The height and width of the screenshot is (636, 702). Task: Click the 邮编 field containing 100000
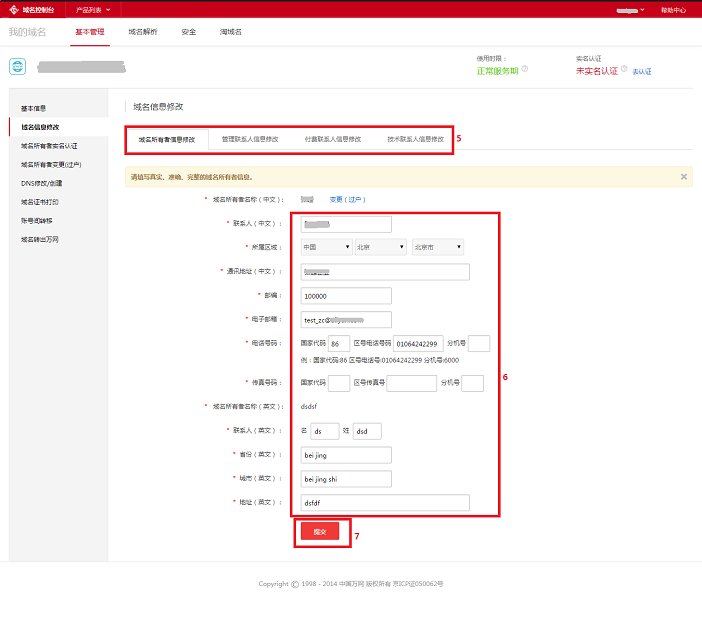tap(346, 296)
